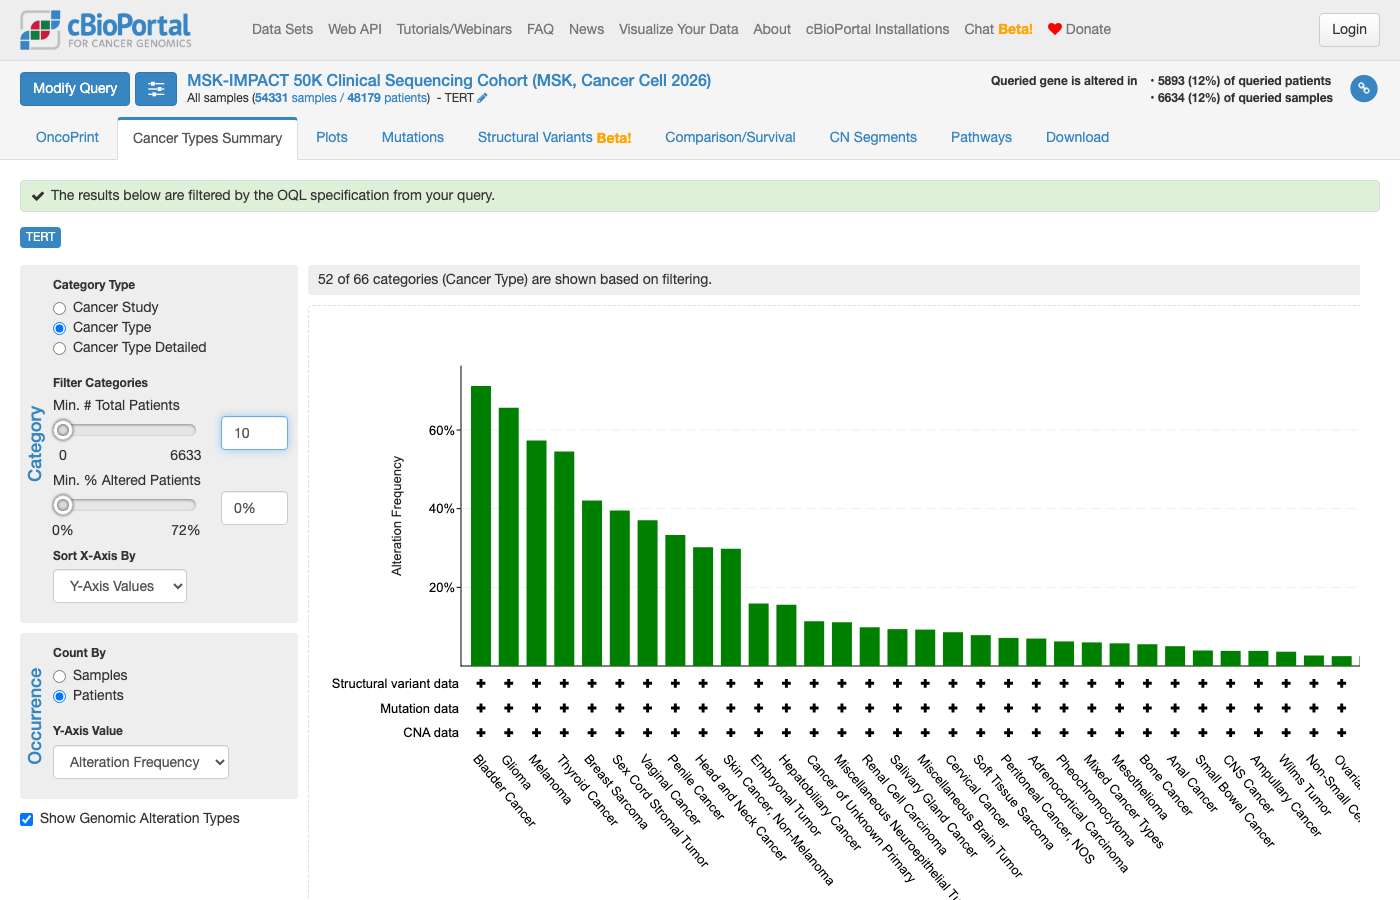Image resolution: width=1400 pixels, height=900 pixels.
Task: Open Chat Beta in top navigation
Action: [x=998, y=29]
